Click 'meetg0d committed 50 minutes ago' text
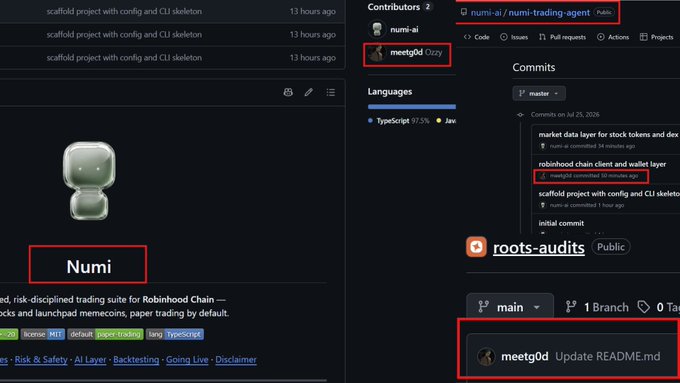This screenshot has width=680, height=383. coord(594,176)
